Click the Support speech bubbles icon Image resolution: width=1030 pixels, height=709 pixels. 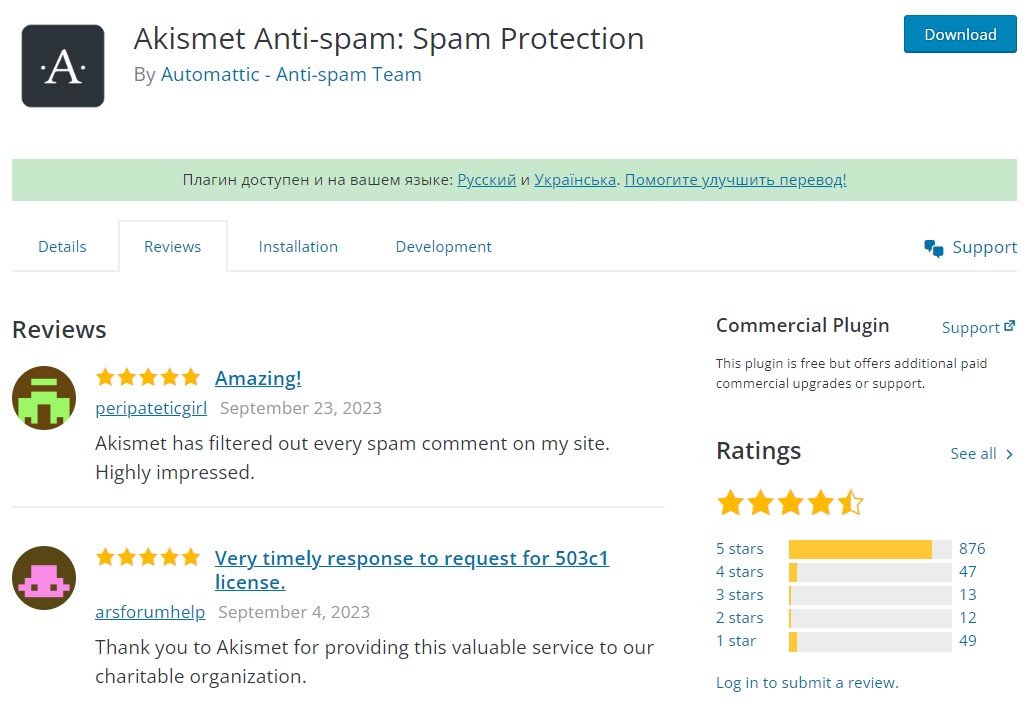coord(933,248)
